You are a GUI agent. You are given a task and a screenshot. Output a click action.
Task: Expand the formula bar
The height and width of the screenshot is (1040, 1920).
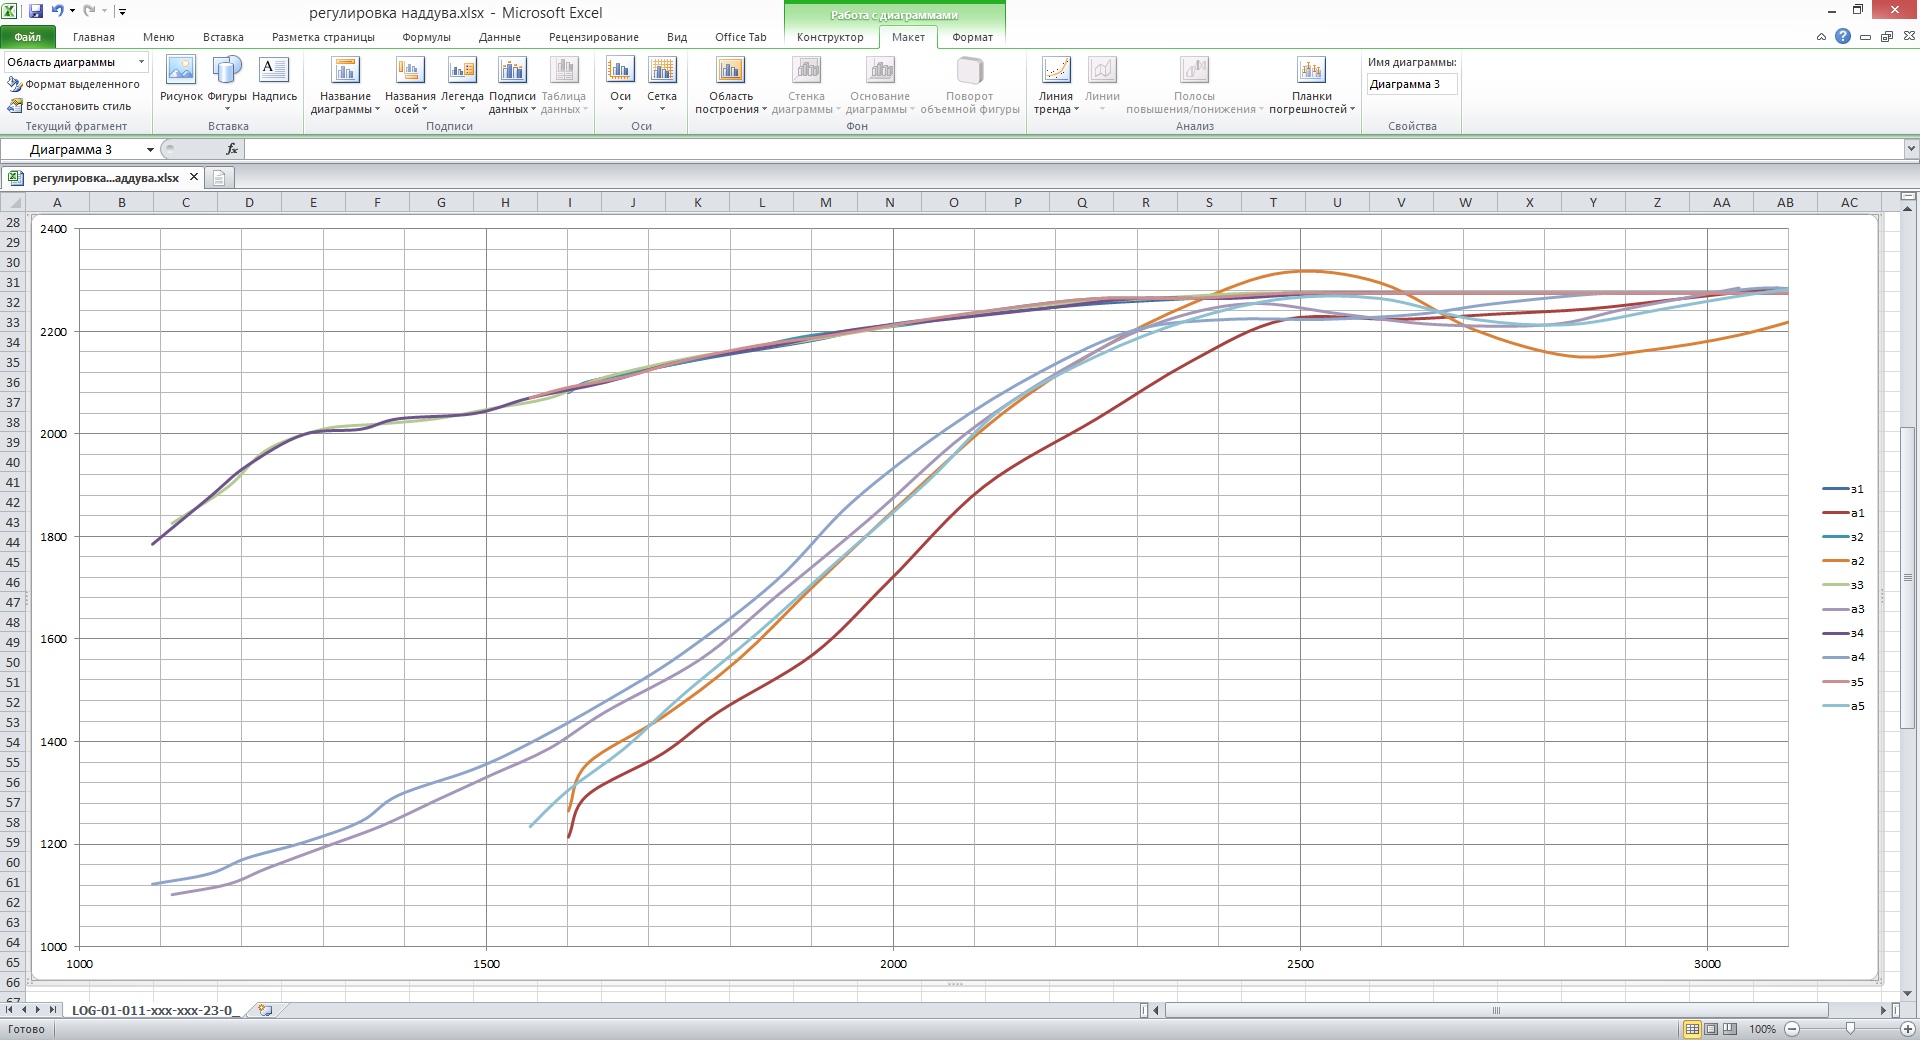pos(1911,149)
